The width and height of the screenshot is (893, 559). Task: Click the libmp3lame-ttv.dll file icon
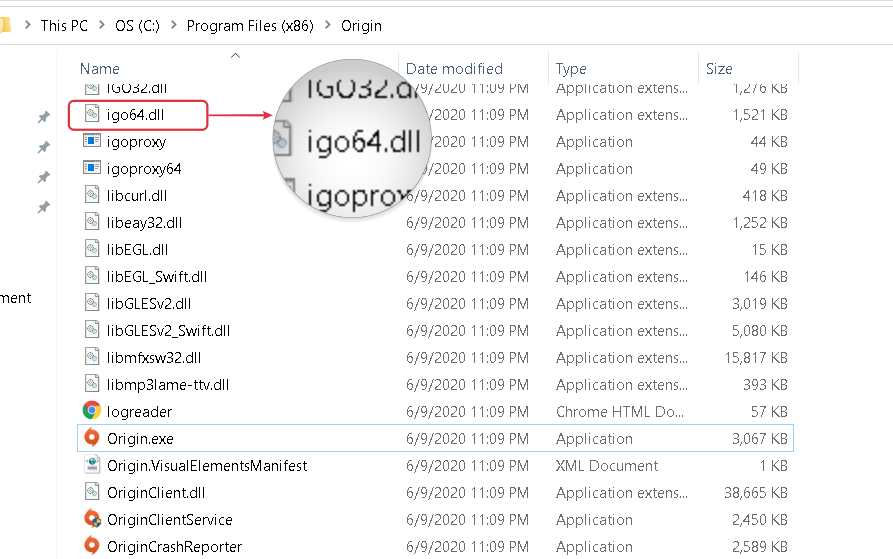coord(92,384)
